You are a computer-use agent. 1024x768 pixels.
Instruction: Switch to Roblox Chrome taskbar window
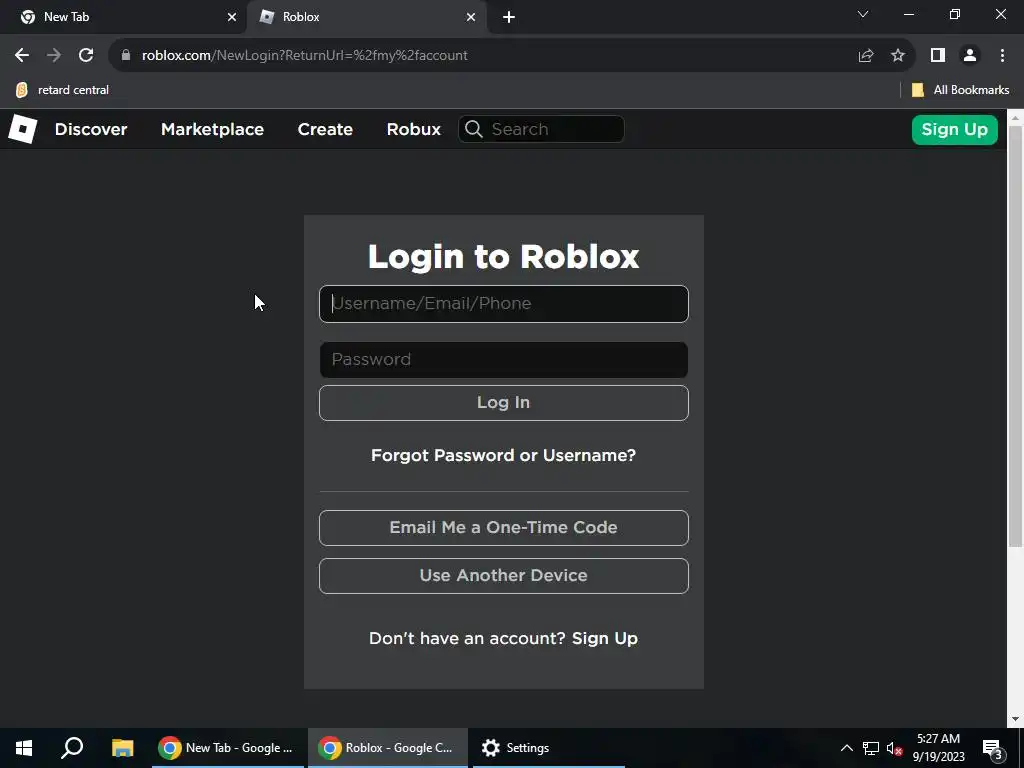387,748
